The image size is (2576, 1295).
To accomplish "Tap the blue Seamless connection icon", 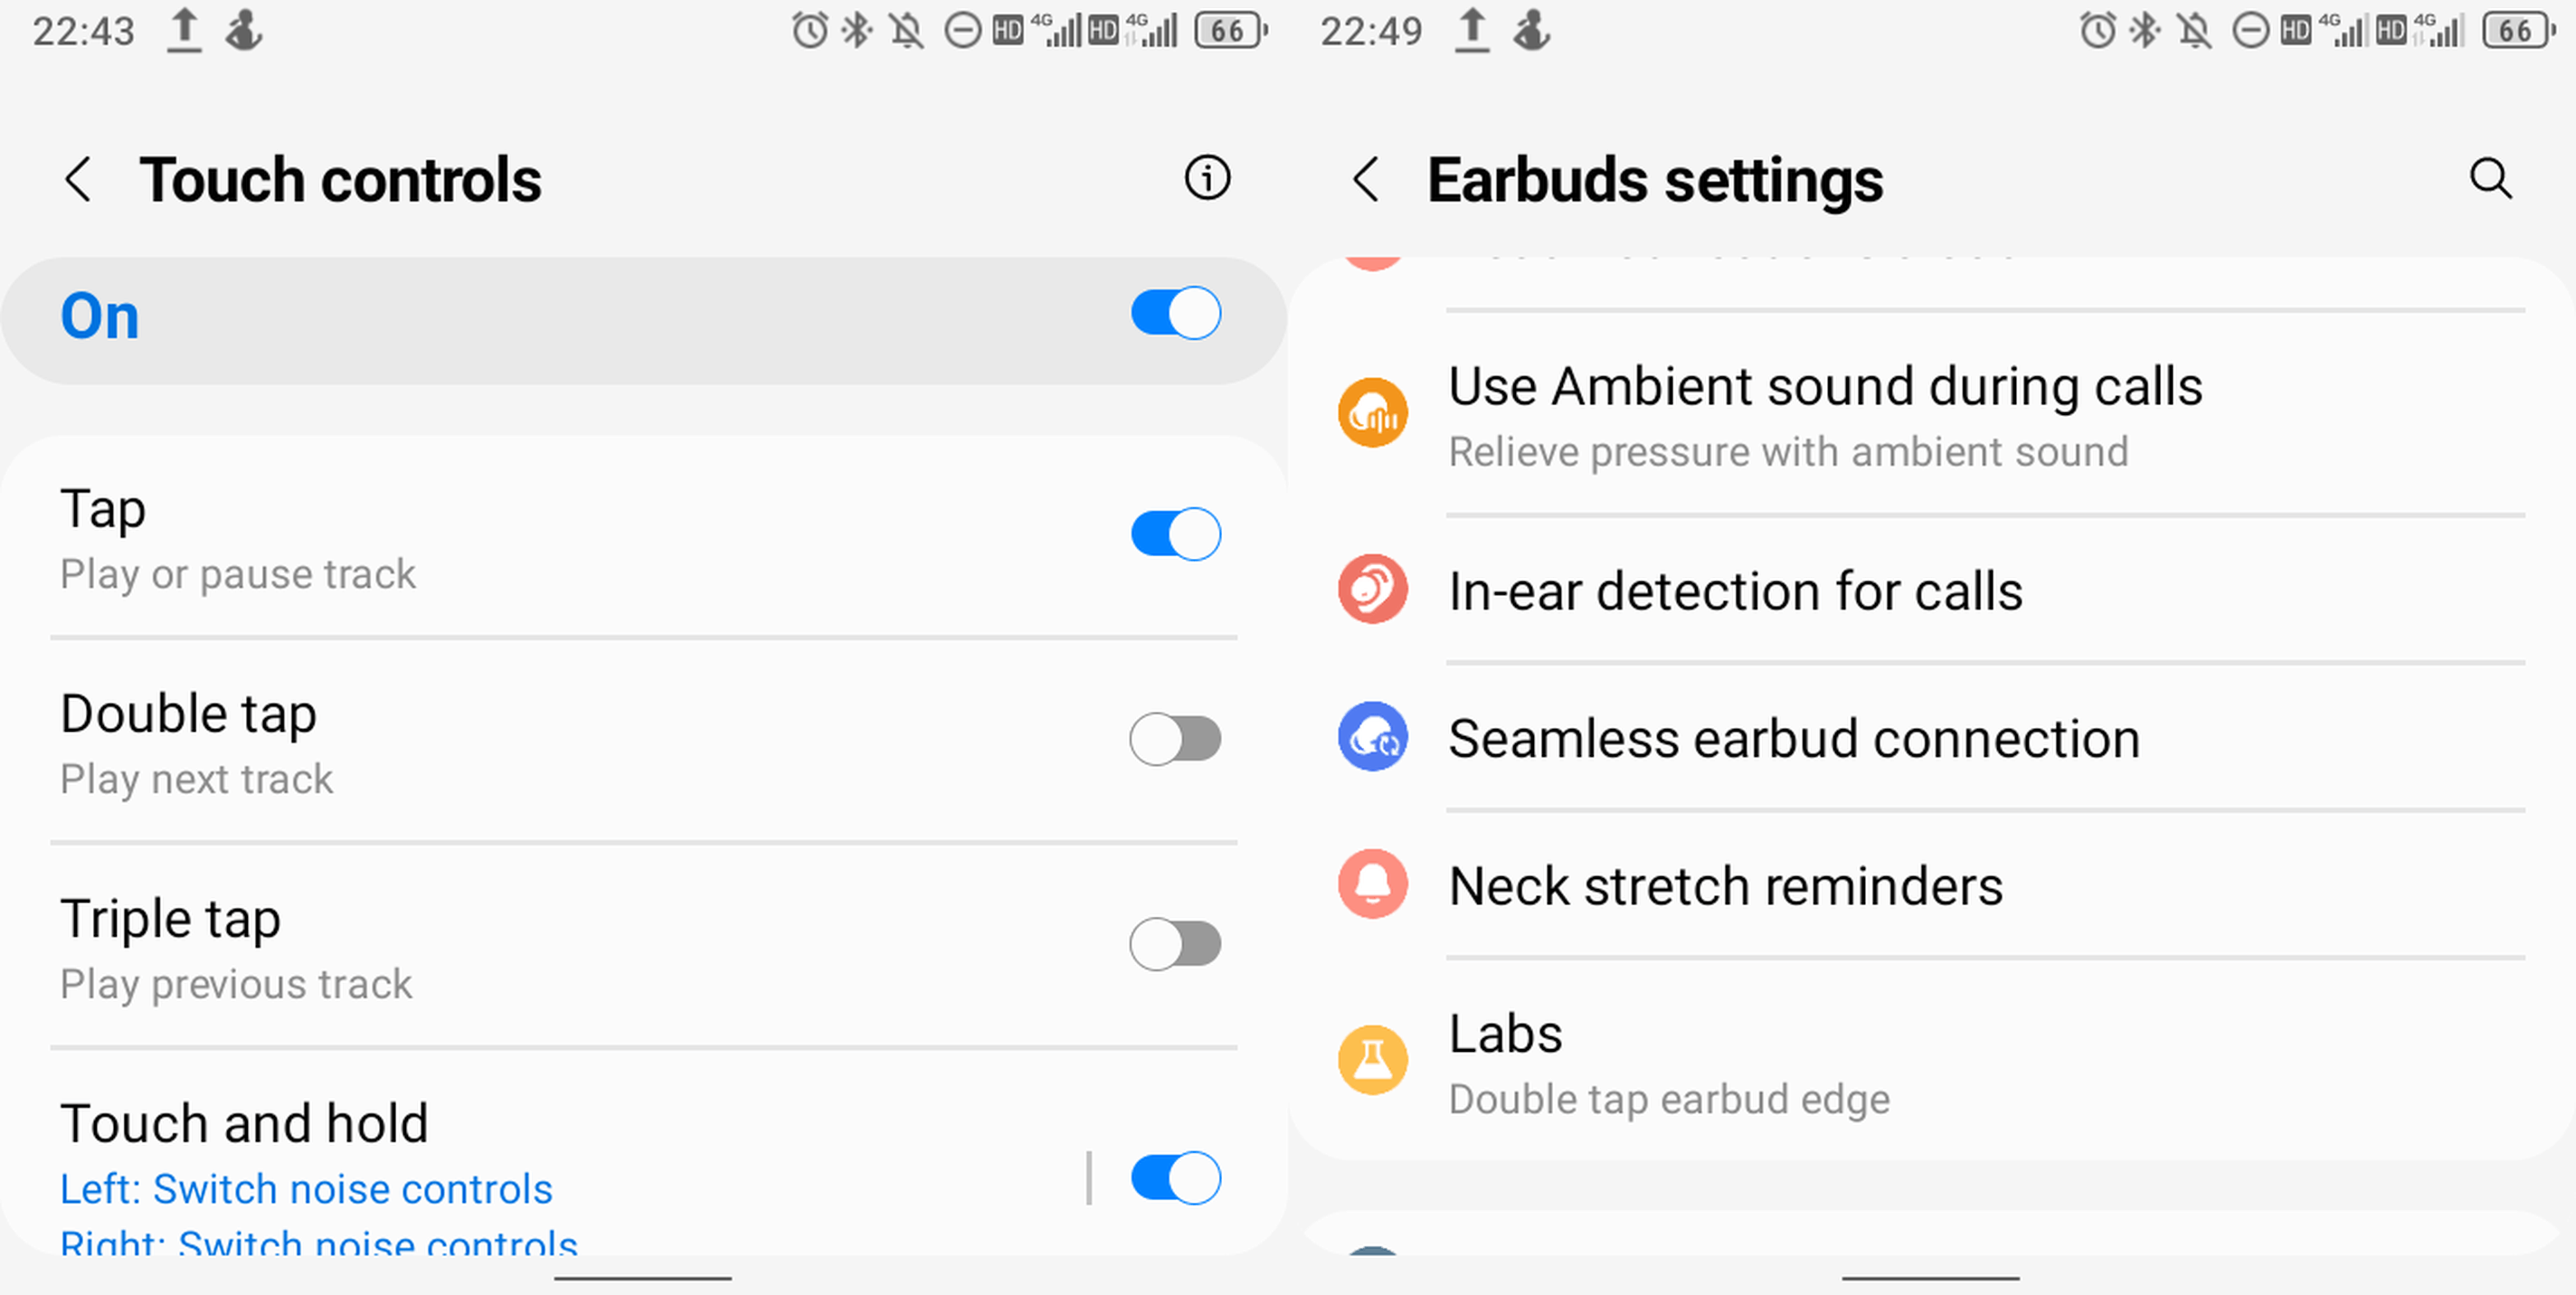I will pyautogui.click(x=1373, y=737).
